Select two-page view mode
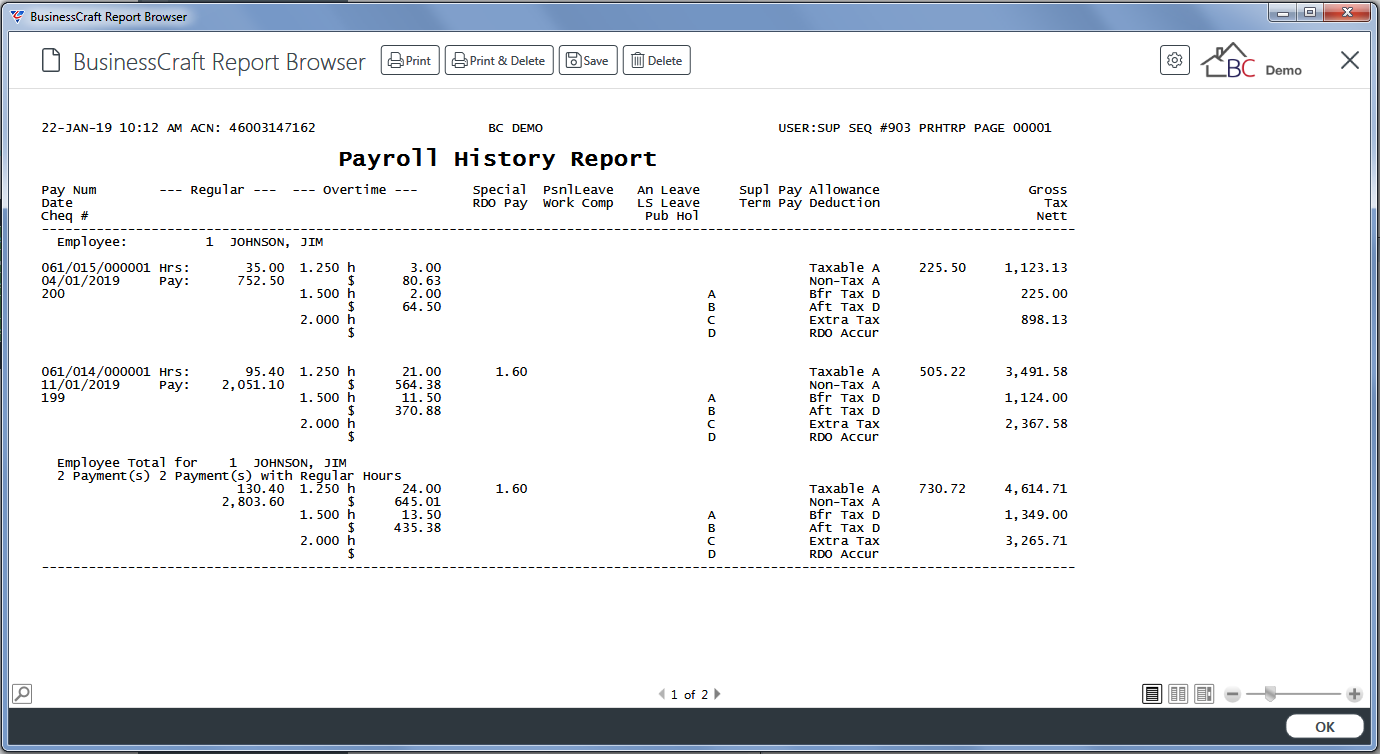 (1178, 694)
